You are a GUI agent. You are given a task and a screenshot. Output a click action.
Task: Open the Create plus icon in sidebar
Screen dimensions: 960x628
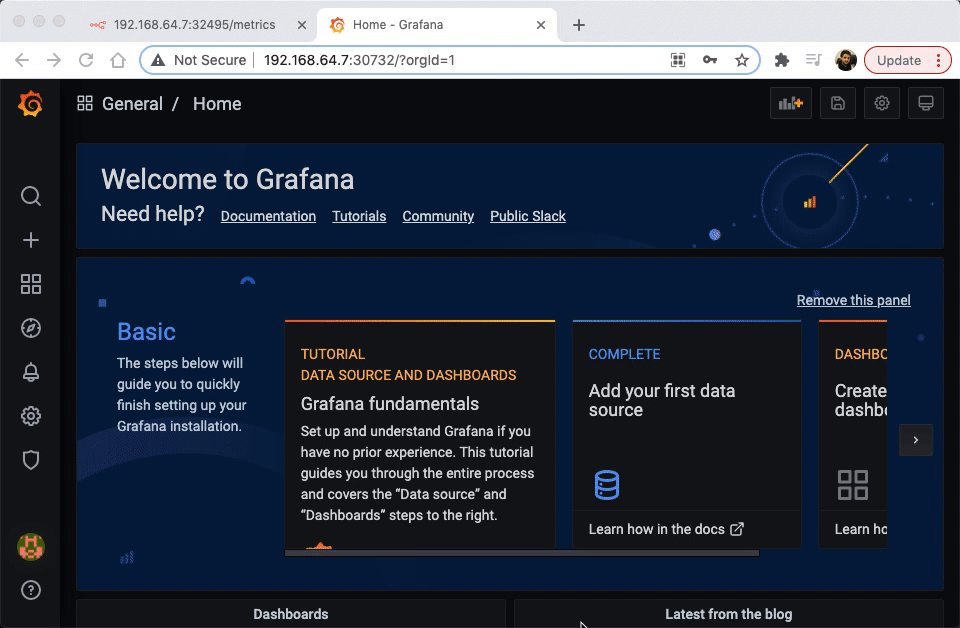tap(31, 240)
